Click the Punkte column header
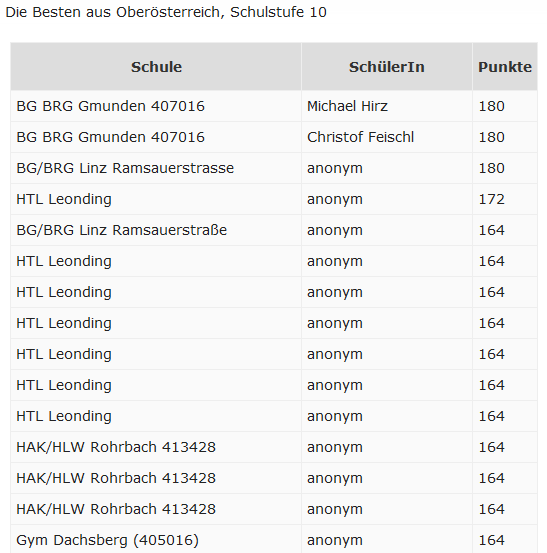This screenshot has height=553, width=547. click(x=505, y=67)
